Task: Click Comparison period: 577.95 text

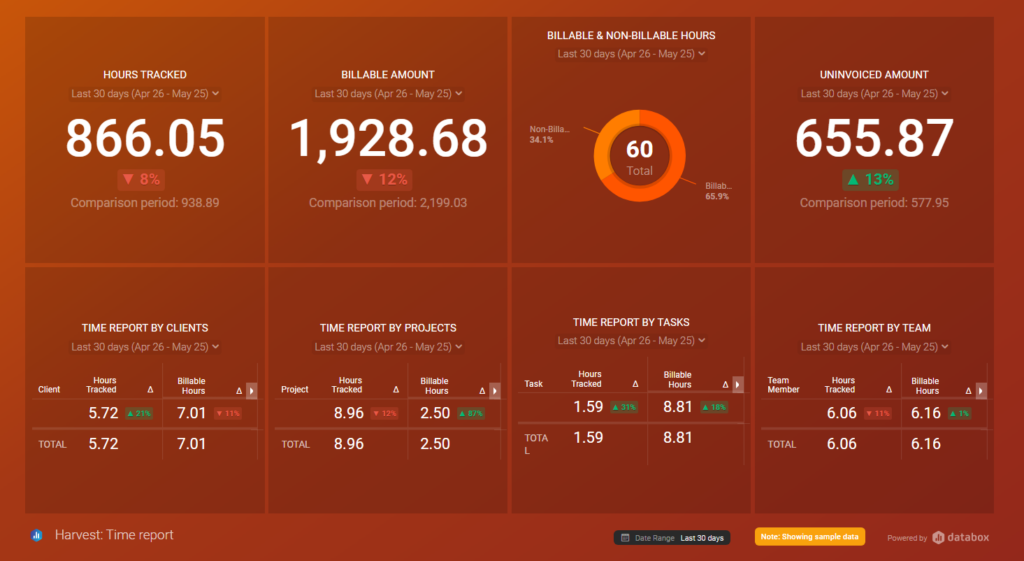Action: pyautogui.click(x=874, y=203)
